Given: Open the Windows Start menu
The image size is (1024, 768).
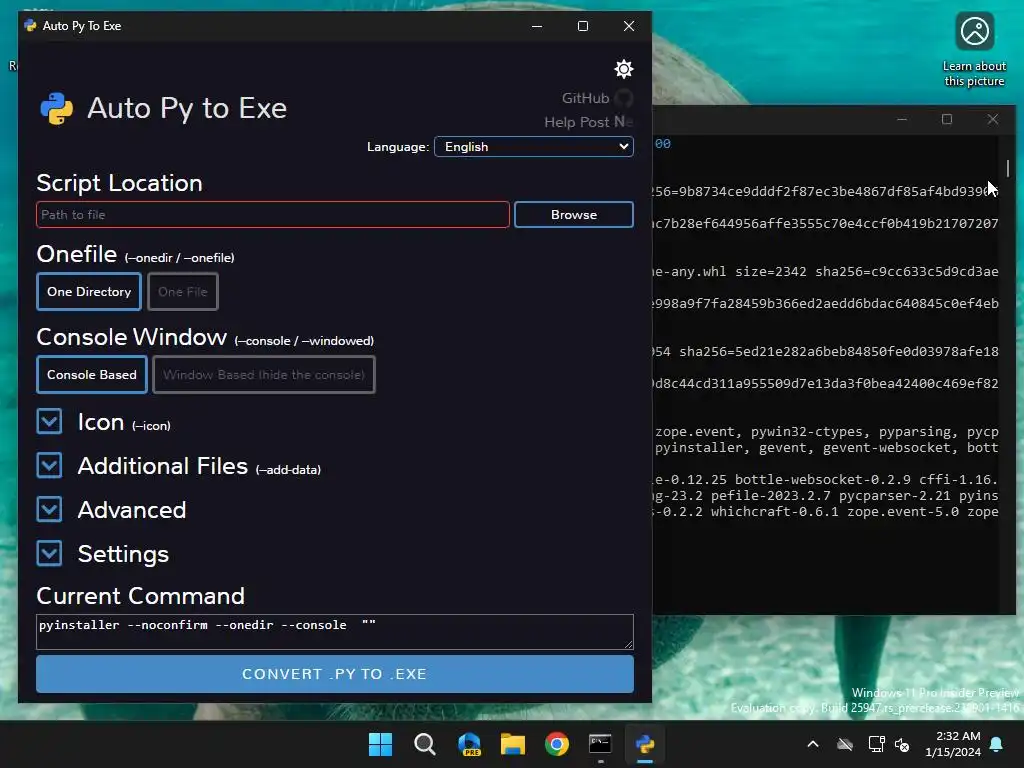Looking at the screenshot, I should click(380, 744).
